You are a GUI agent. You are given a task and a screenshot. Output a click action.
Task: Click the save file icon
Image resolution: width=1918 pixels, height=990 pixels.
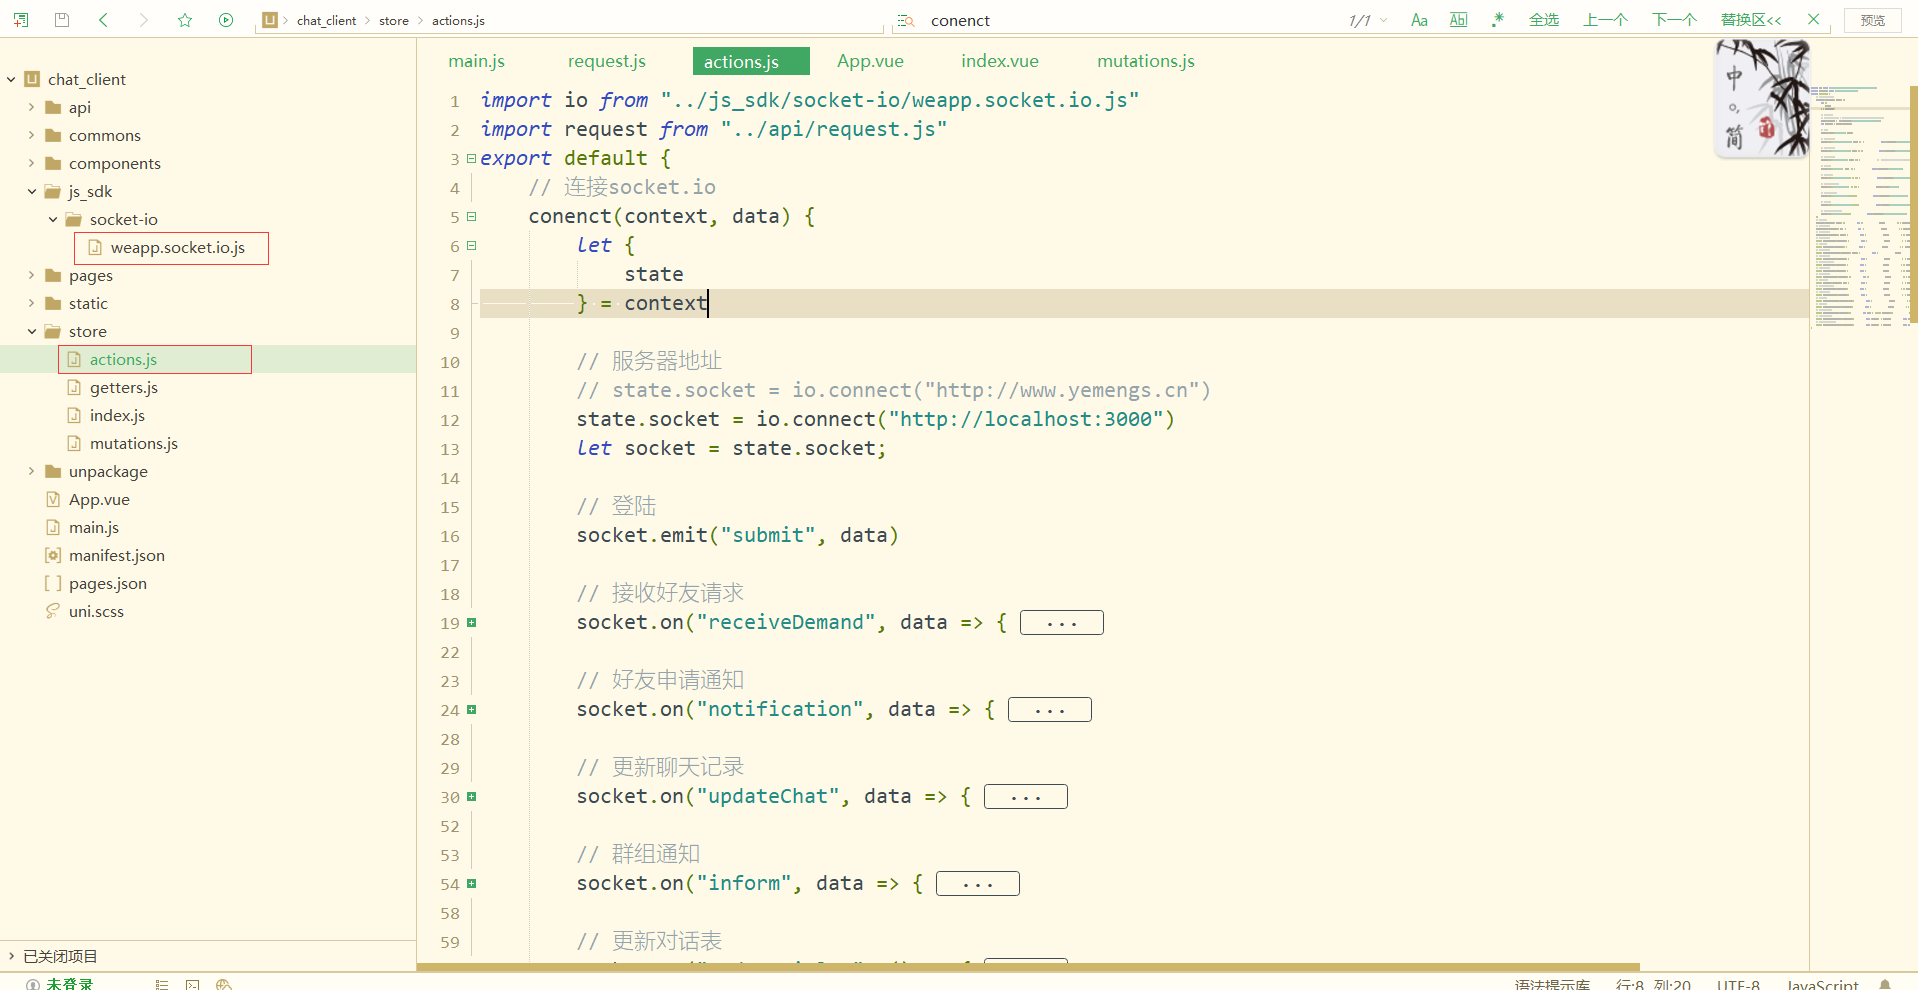coord(62,20)
